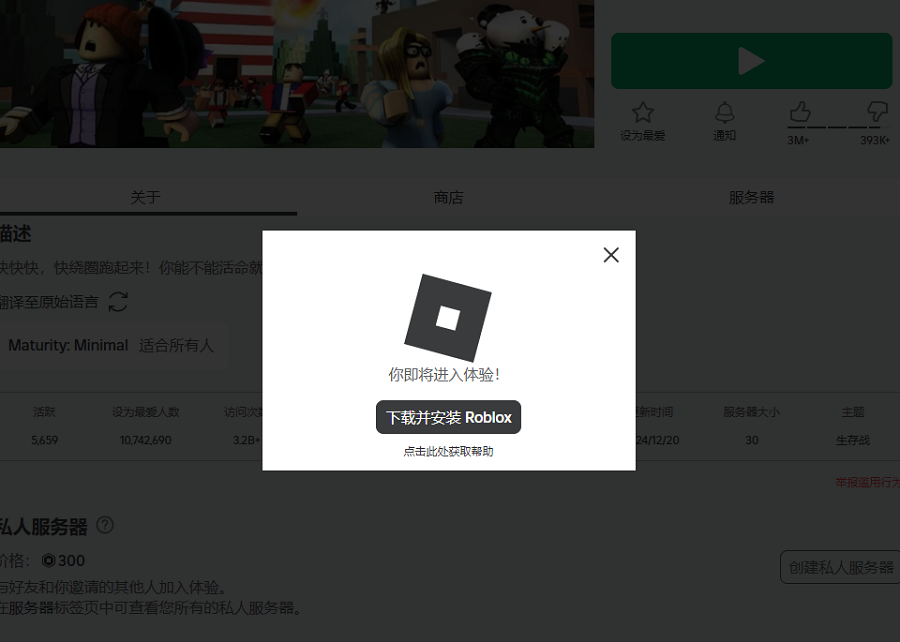Open the help question mark beside 私人服务器

pos(105,525)
